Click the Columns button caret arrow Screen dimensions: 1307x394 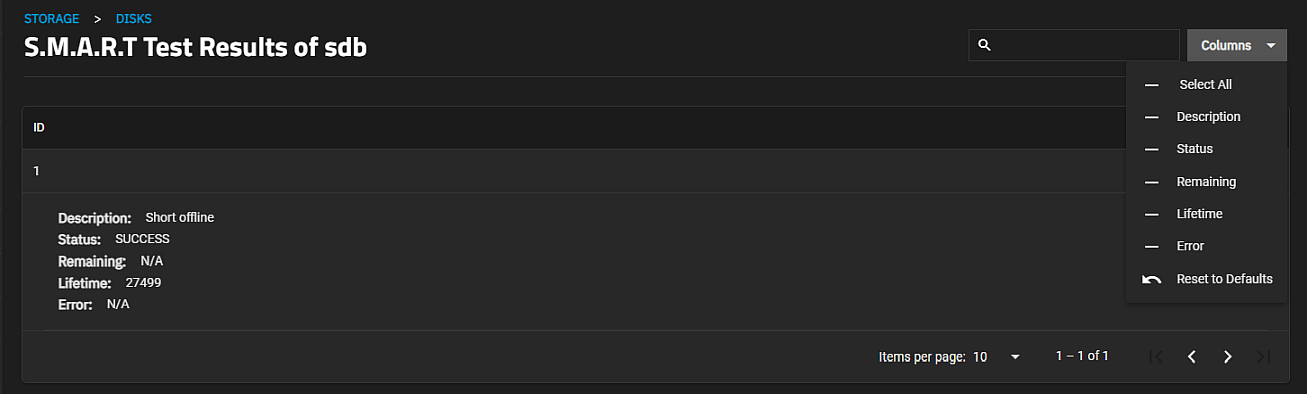coord(1270,46)
